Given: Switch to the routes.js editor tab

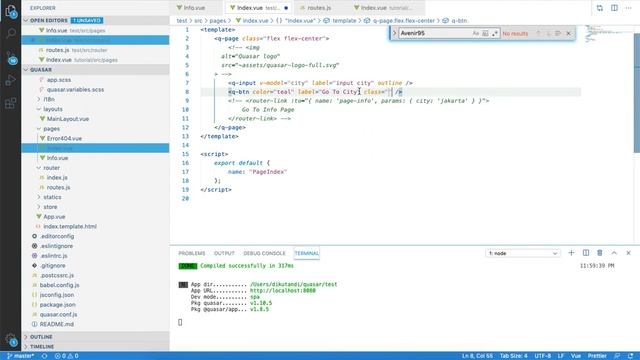Looking at the screenshot, I should point(319,8).
